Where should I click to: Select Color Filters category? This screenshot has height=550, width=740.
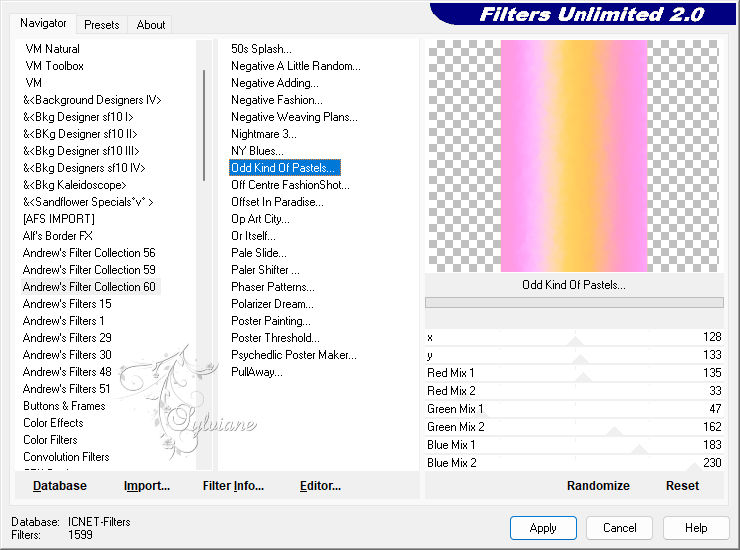pos(50,440)
